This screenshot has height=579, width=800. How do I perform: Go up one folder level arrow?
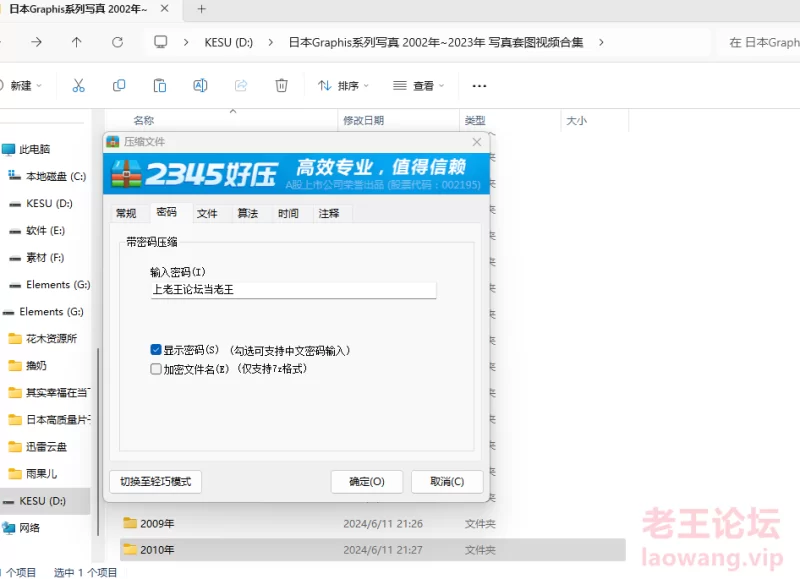coord(77,42)
